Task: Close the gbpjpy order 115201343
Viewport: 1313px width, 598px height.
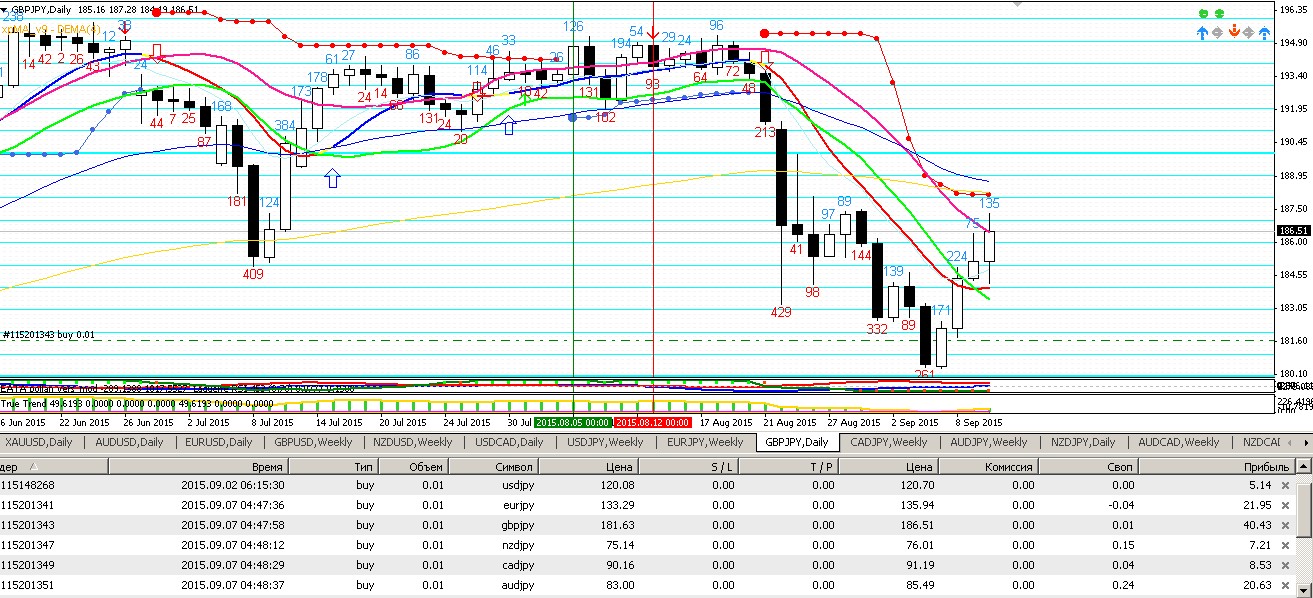Action: [1285, 525]
